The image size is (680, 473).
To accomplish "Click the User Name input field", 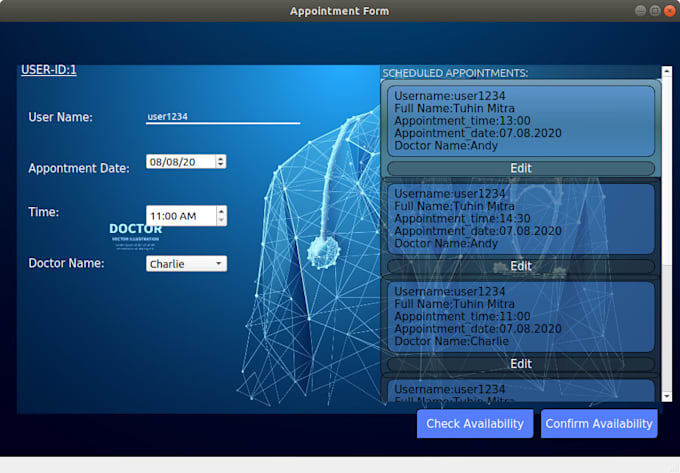I will 222,117.
